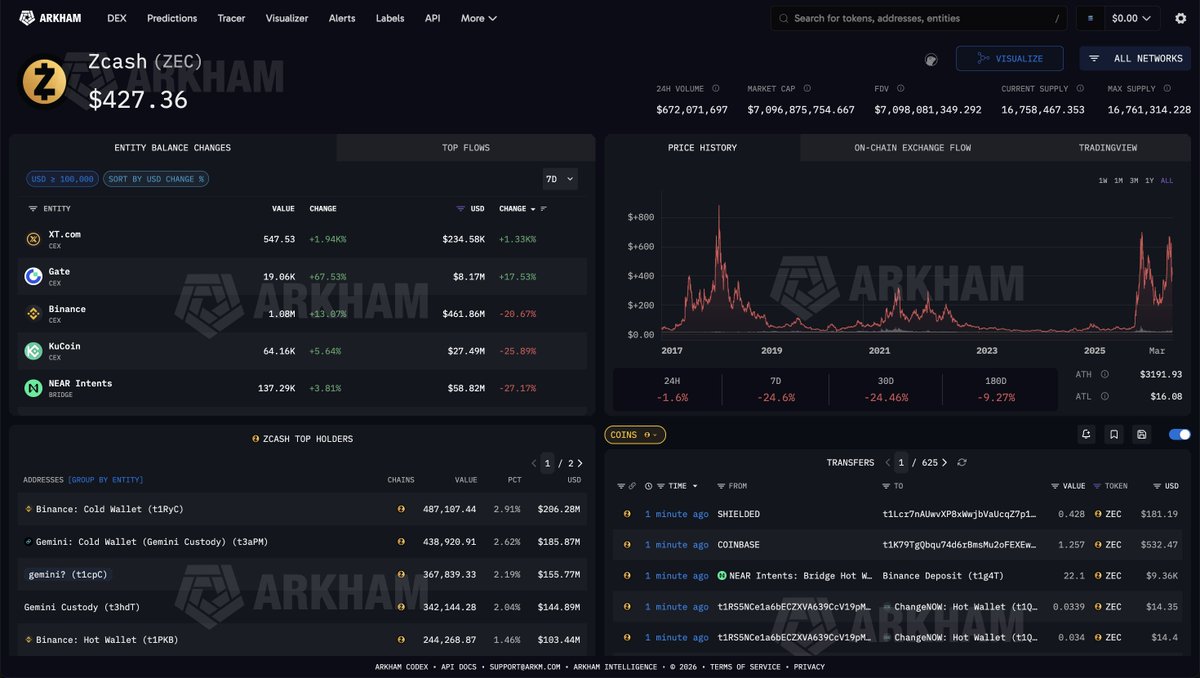Open the DEX menu item
The width and height of the screenshot is (1200, 678).
pyautogui.click(x=116, y=18)
